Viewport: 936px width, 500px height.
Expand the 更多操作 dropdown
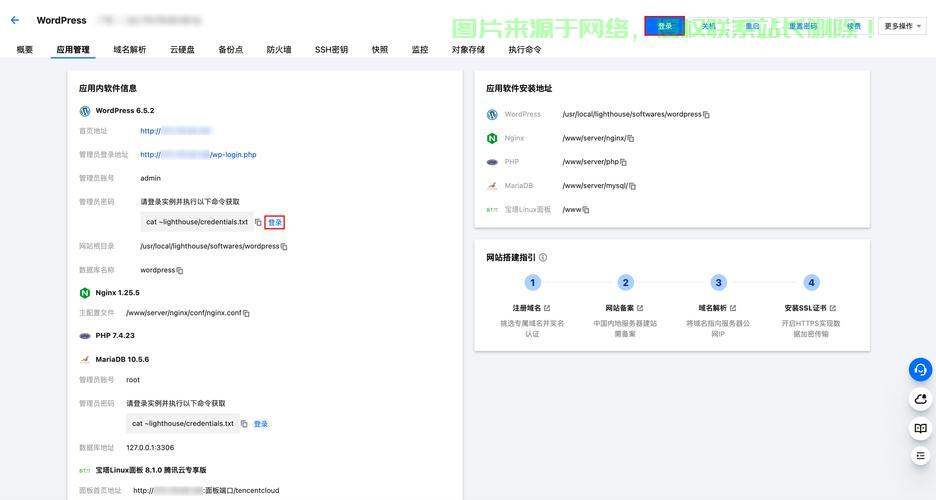[x=902, y=26]
